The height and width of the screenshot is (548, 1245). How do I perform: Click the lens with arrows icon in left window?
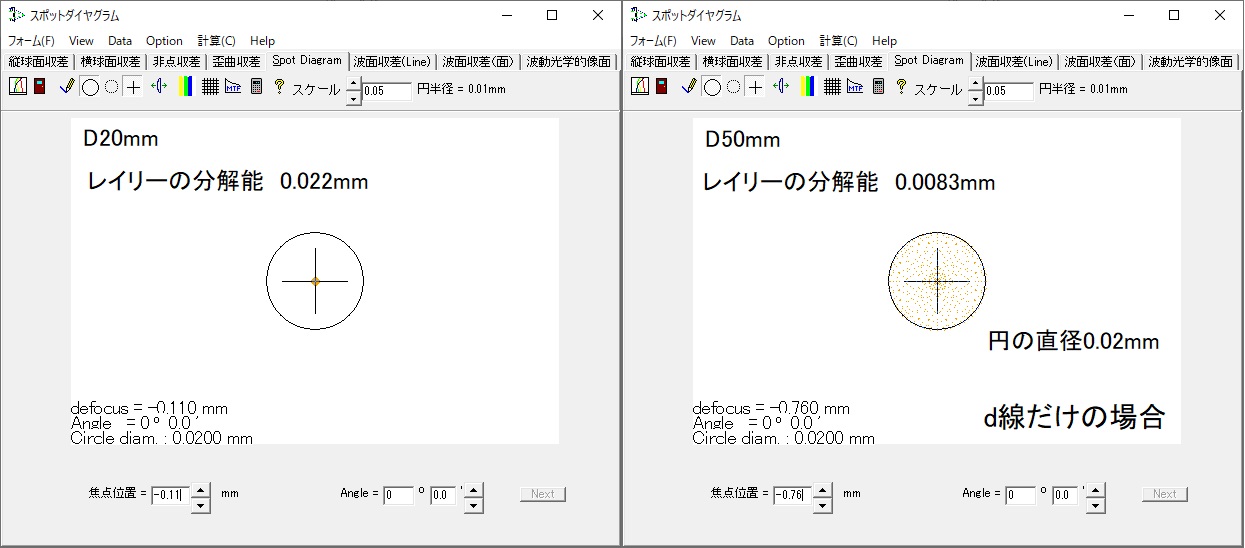(x=159, y=86)
